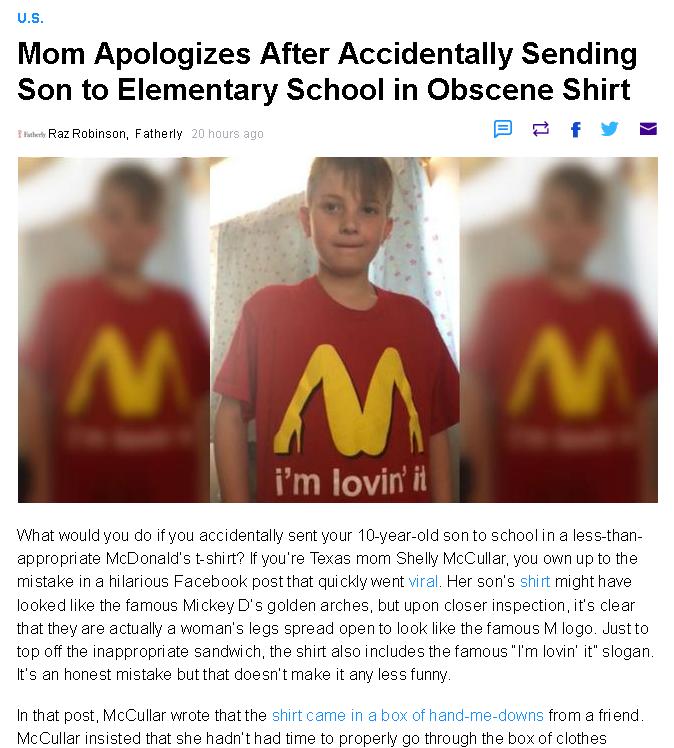Viewport: 674px width, 748px height.
Task: Click the paragraph starting 'What would you do'
Action: point(335,605)
